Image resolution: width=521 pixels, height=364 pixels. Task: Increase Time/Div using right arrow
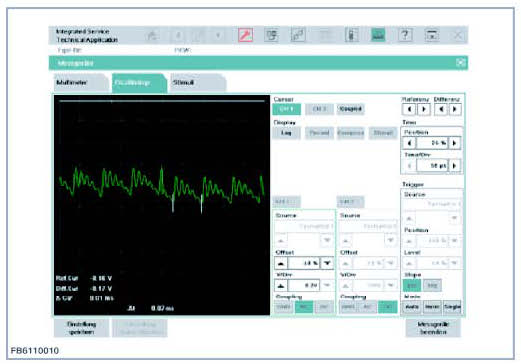tap(455, 166)
